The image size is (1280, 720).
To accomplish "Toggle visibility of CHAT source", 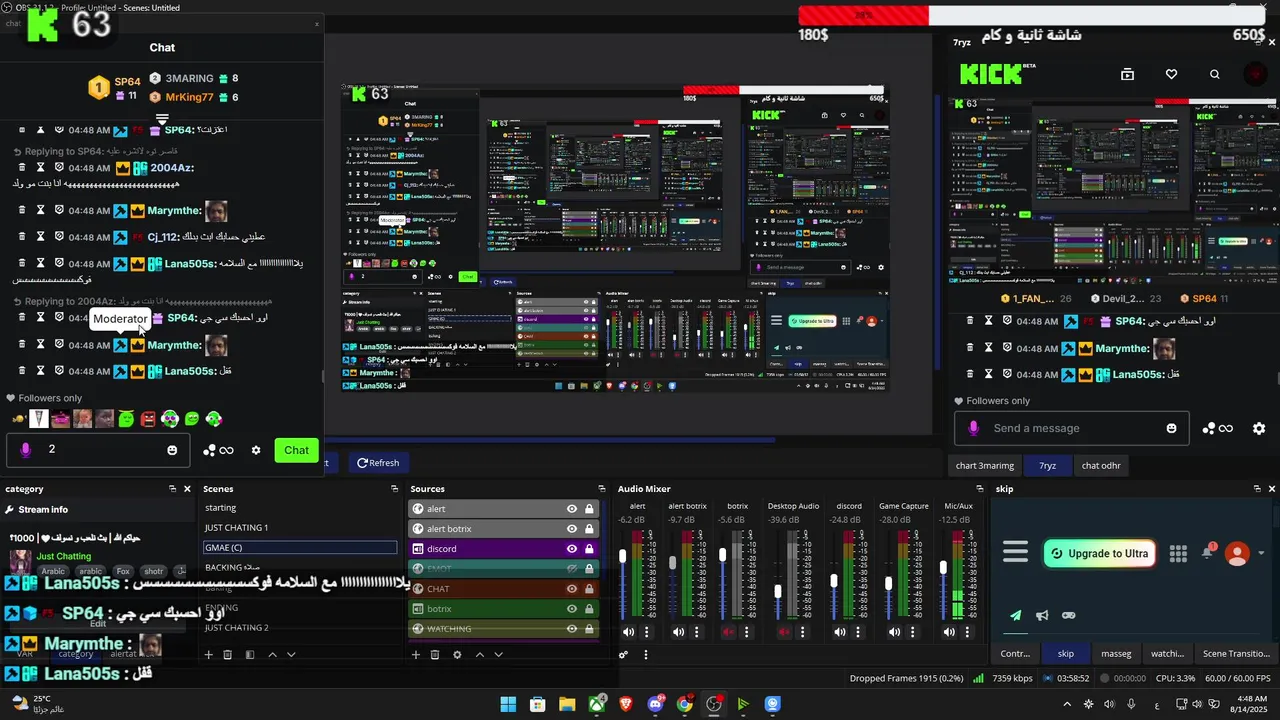I will tap(572, 589).
